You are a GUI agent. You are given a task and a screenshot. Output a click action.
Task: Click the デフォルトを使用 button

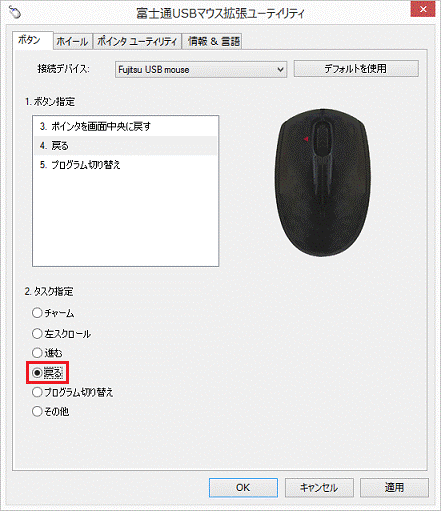(356, 69)
